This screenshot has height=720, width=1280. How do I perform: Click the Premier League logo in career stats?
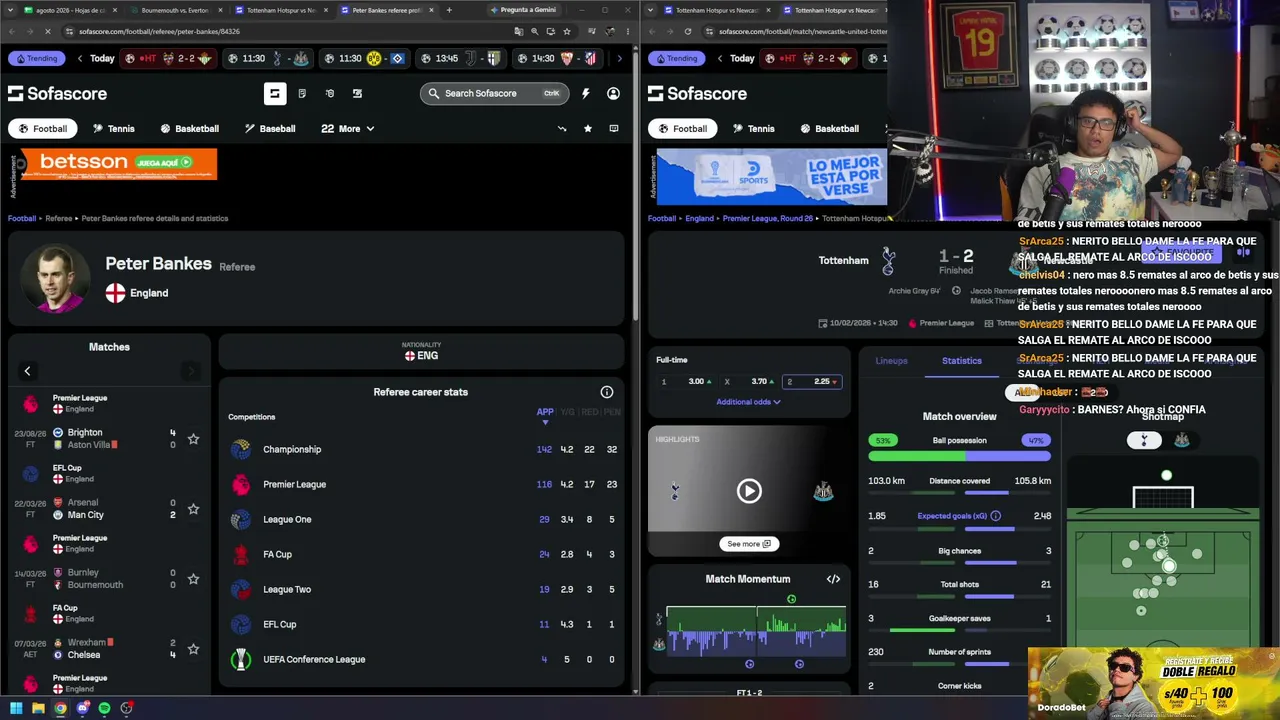click(x=241, y=484)
